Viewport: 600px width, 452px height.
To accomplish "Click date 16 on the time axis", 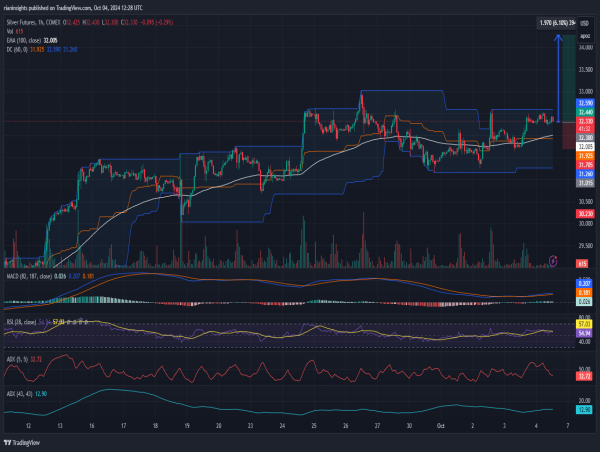I will click(x=92, y=426).
